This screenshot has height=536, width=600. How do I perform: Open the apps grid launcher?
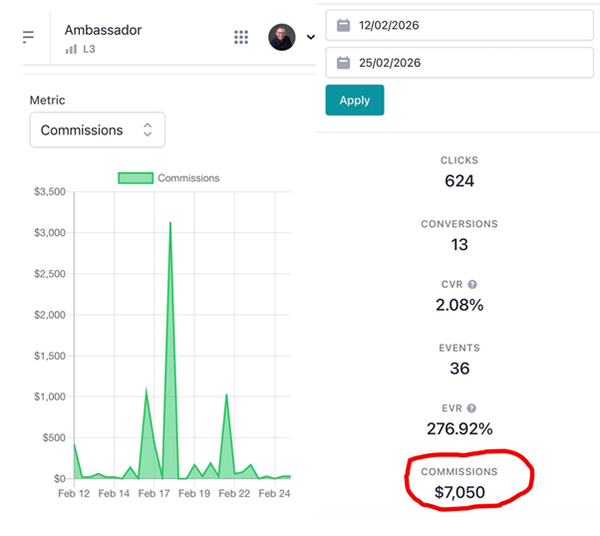pos(241,37)
